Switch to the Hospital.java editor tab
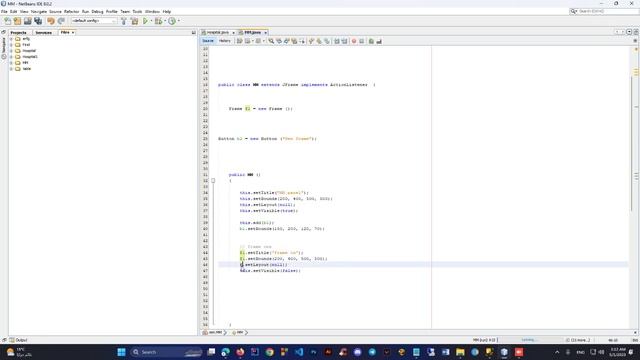This screenshot has height=360, width=640. [217, 32]
